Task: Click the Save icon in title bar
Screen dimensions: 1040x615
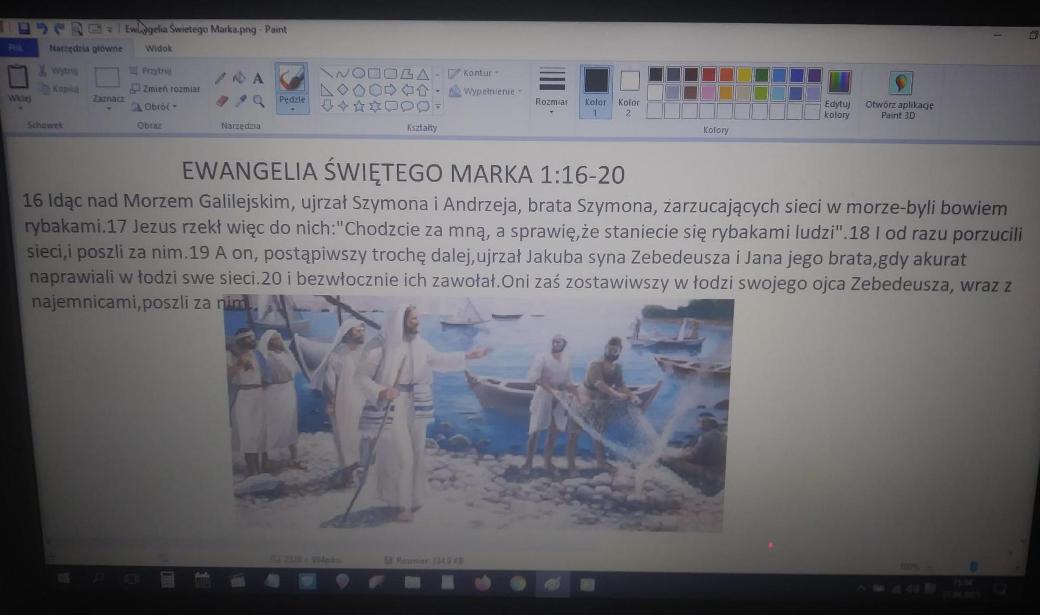Action: 23,28
